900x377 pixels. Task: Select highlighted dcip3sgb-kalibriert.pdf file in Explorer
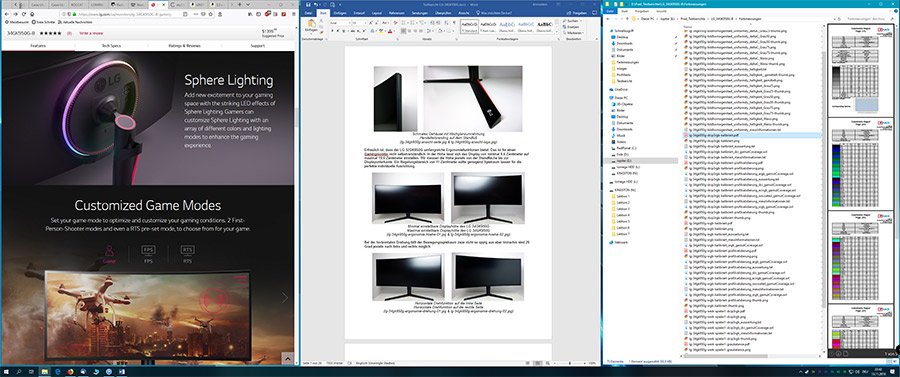[x=752, y=135]
